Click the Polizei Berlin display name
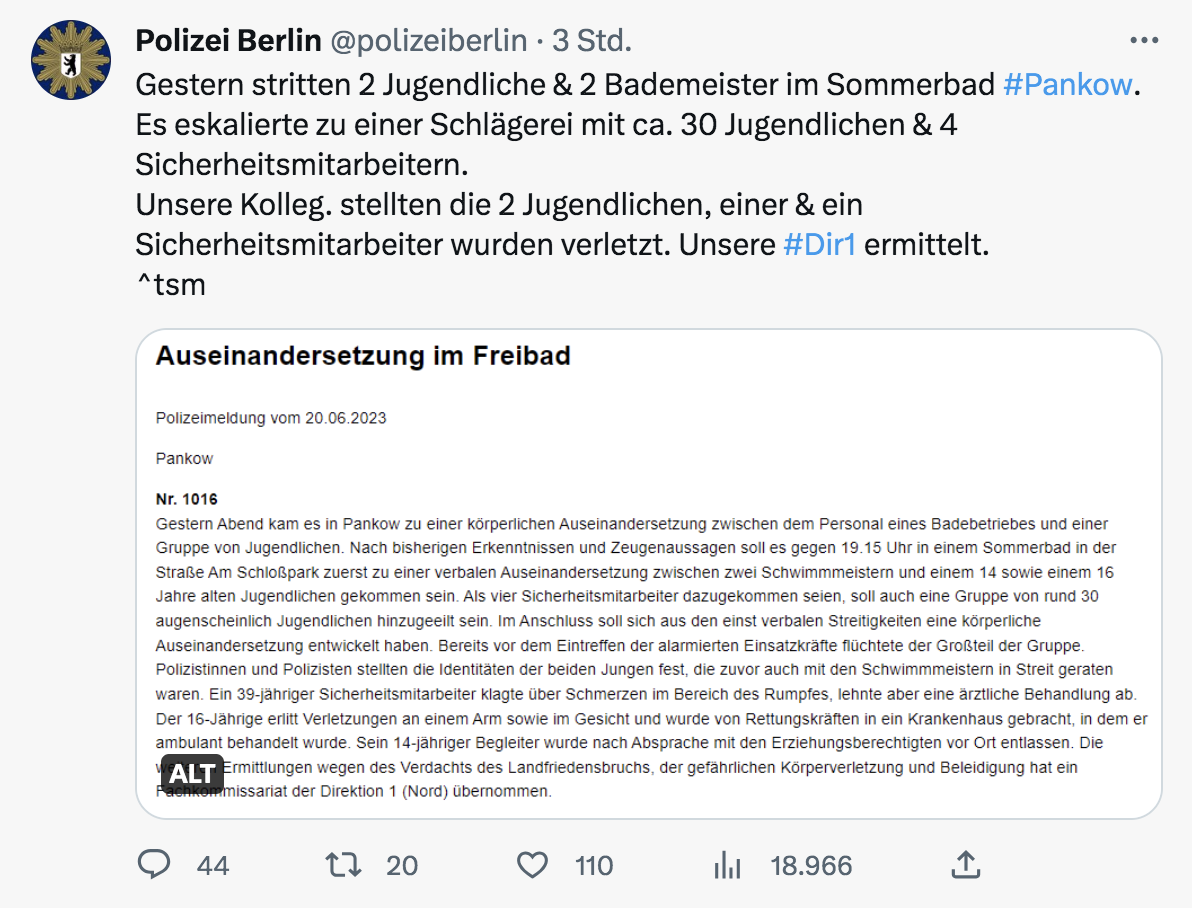 [228, 41]
